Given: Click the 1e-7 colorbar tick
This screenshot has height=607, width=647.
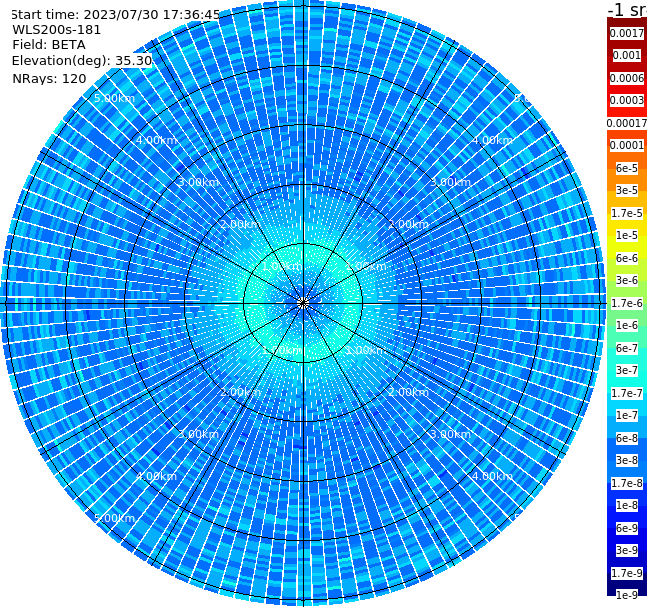Looking at the screenshot, I should pyautogui.click(x=627, y=415).
